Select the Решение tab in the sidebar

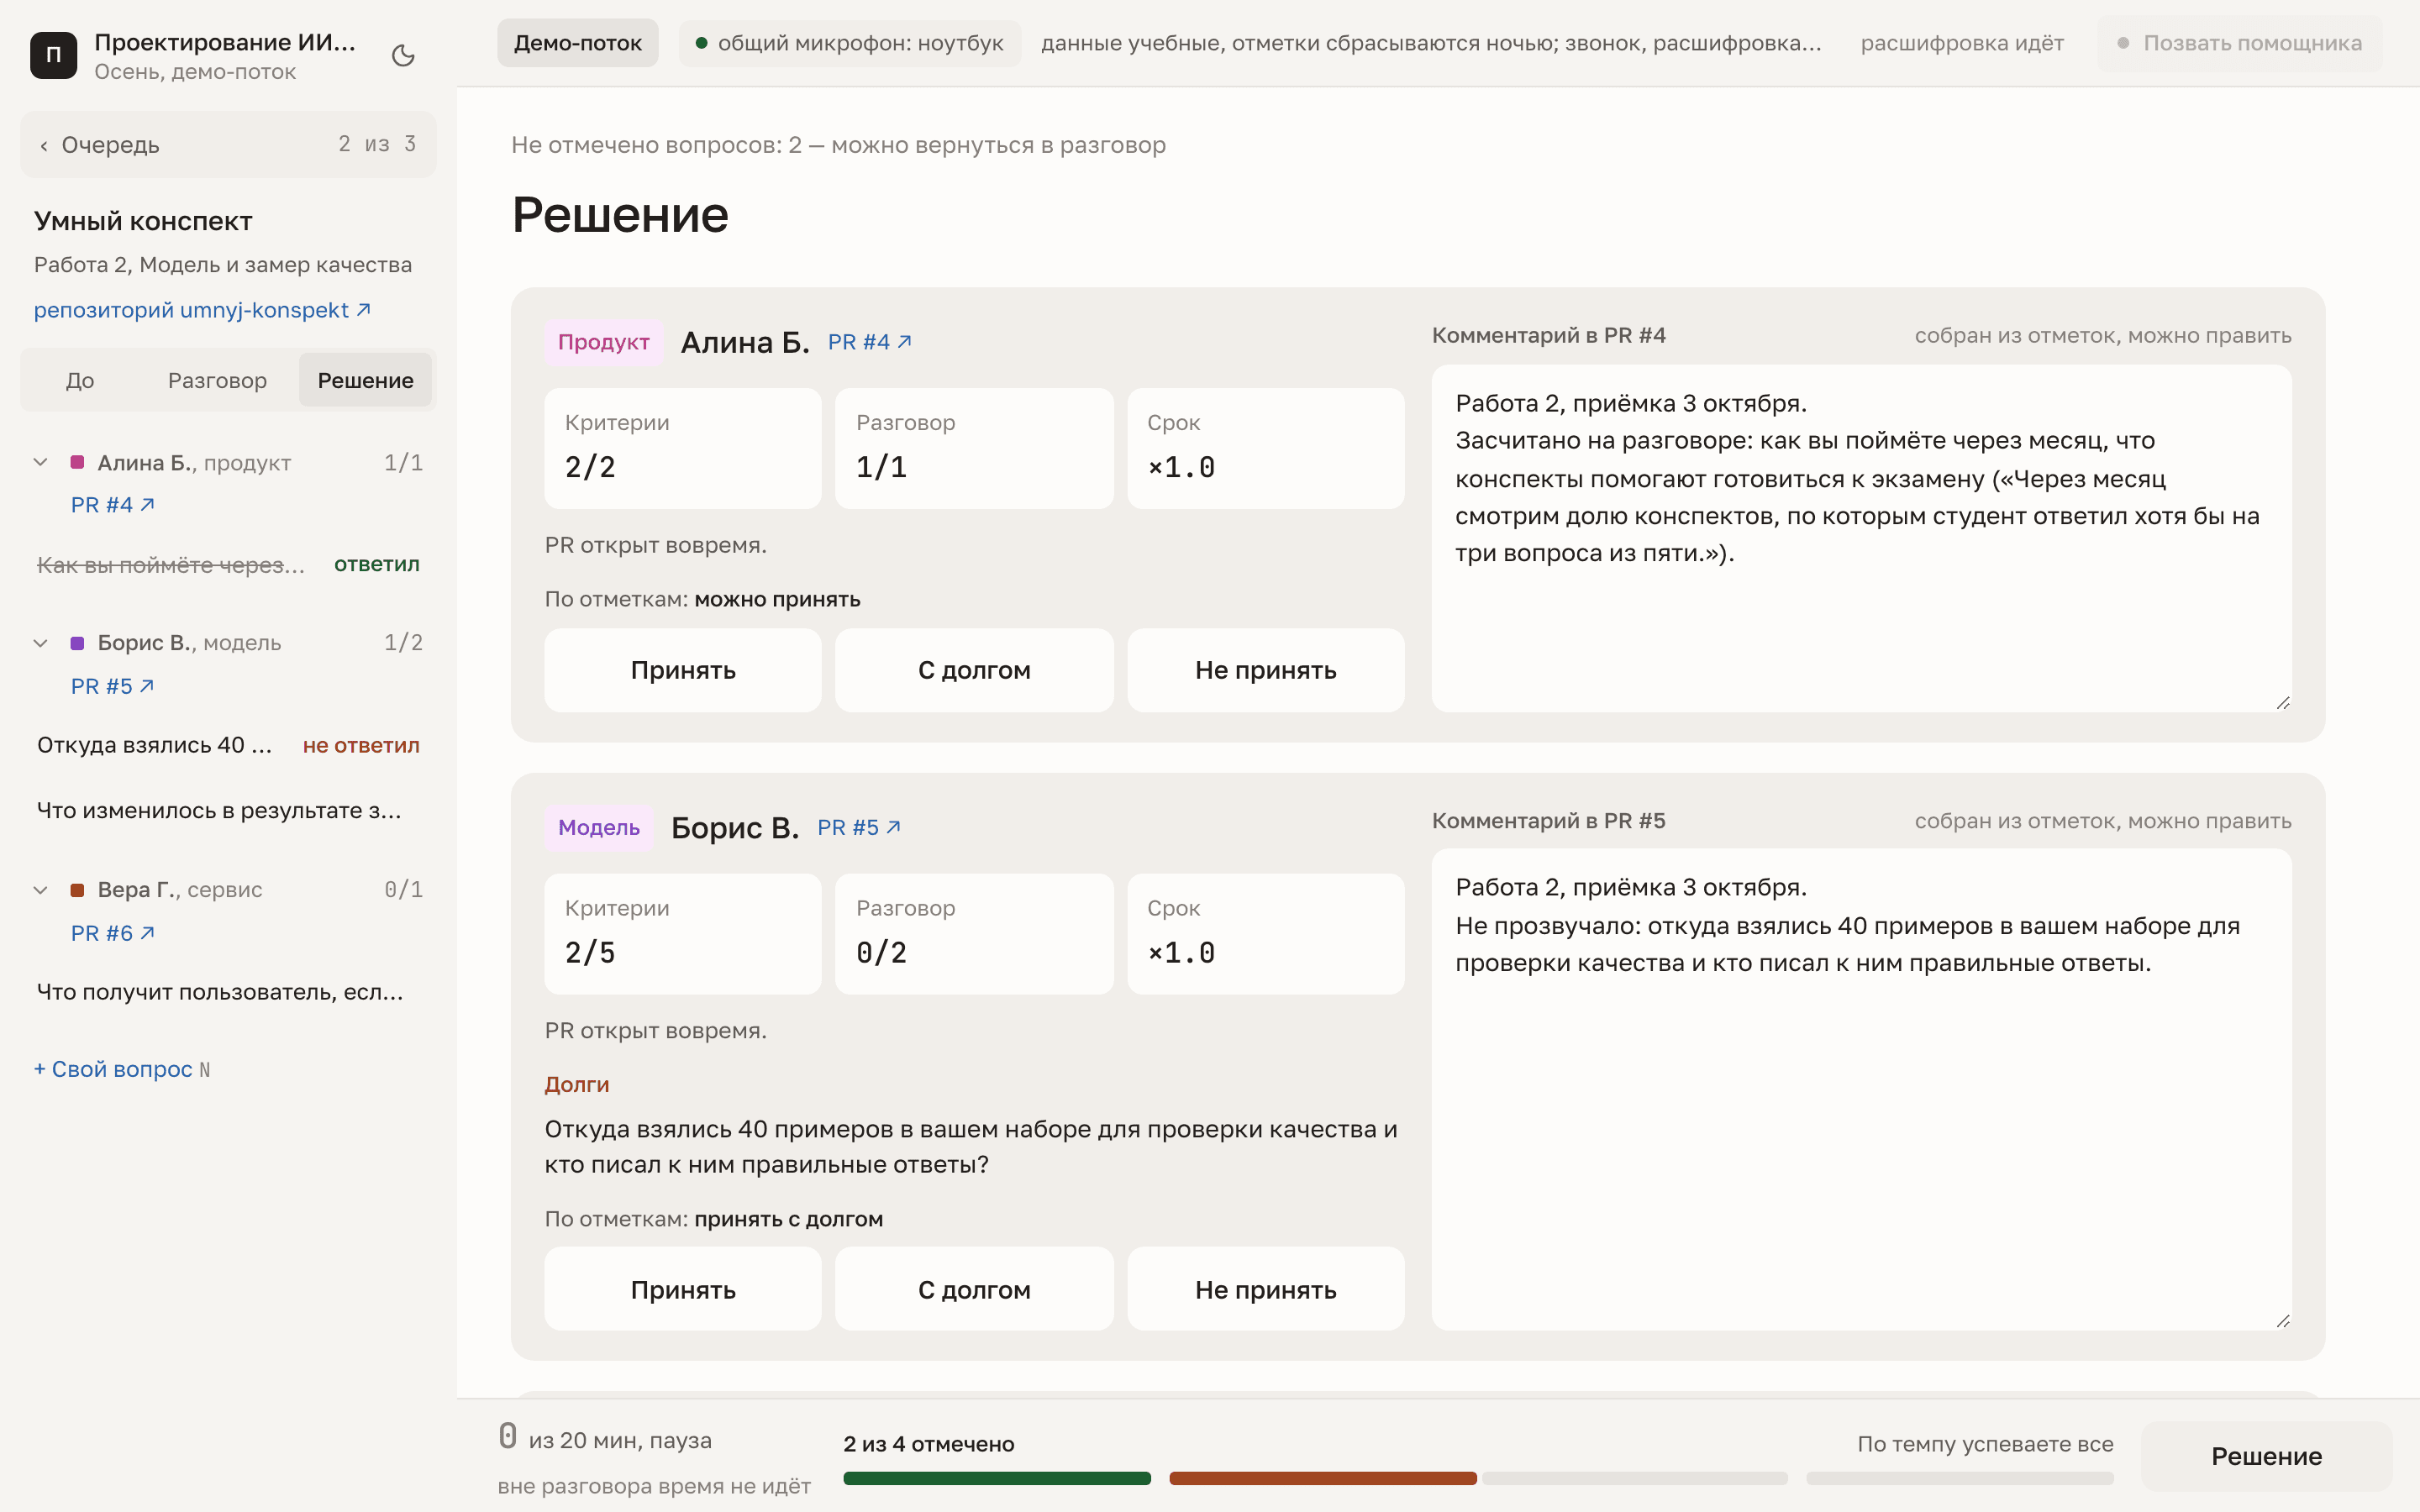(x=365, y=380)
